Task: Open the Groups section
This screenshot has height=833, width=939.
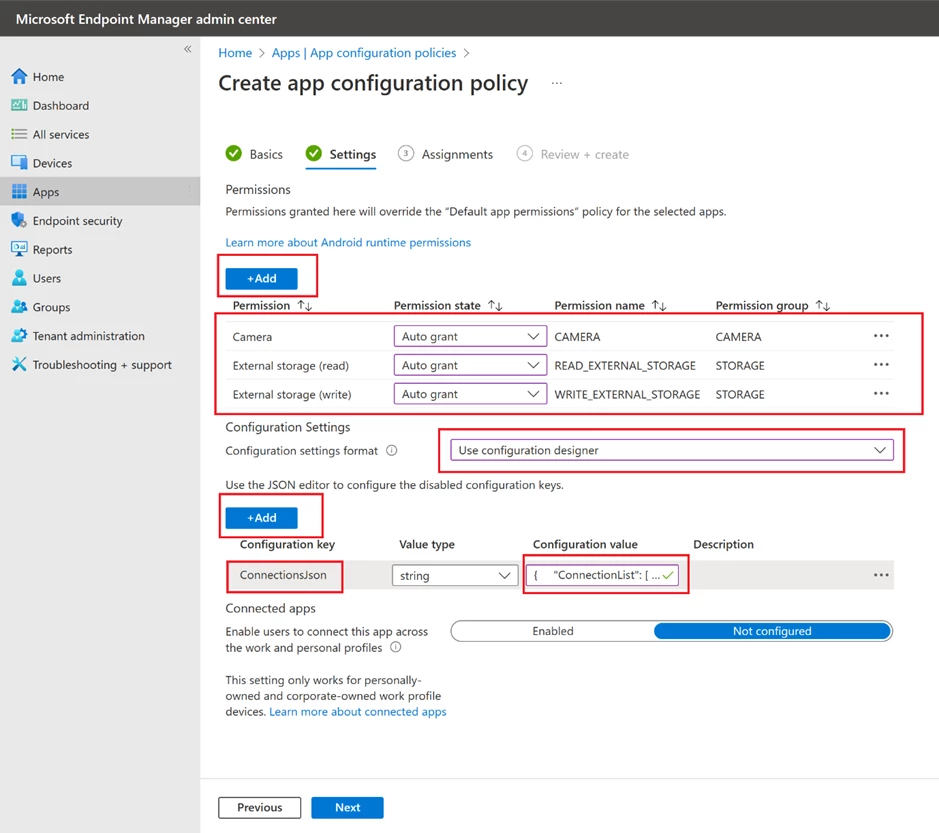Action: point(51,306)
